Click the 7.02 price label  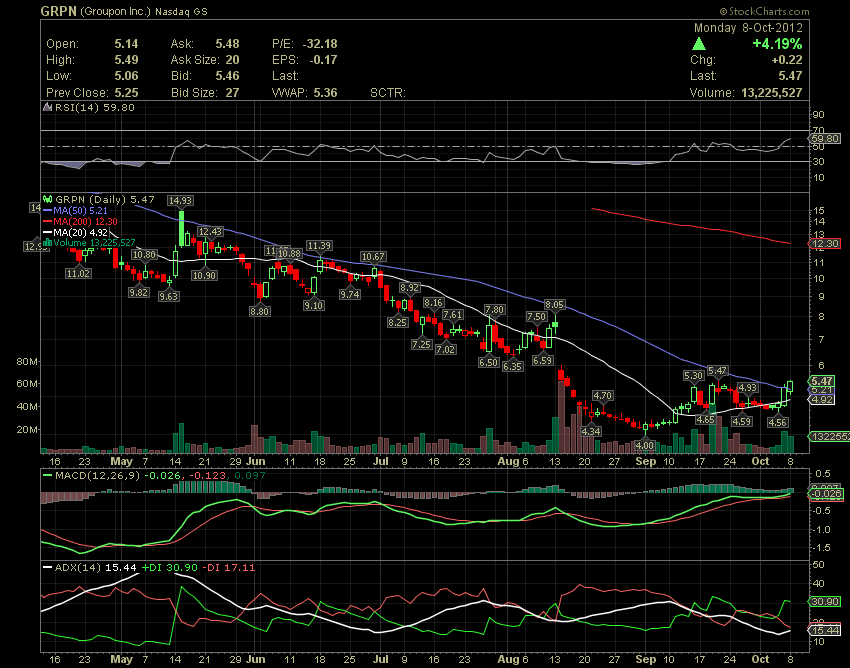click(x=446, y=350)
